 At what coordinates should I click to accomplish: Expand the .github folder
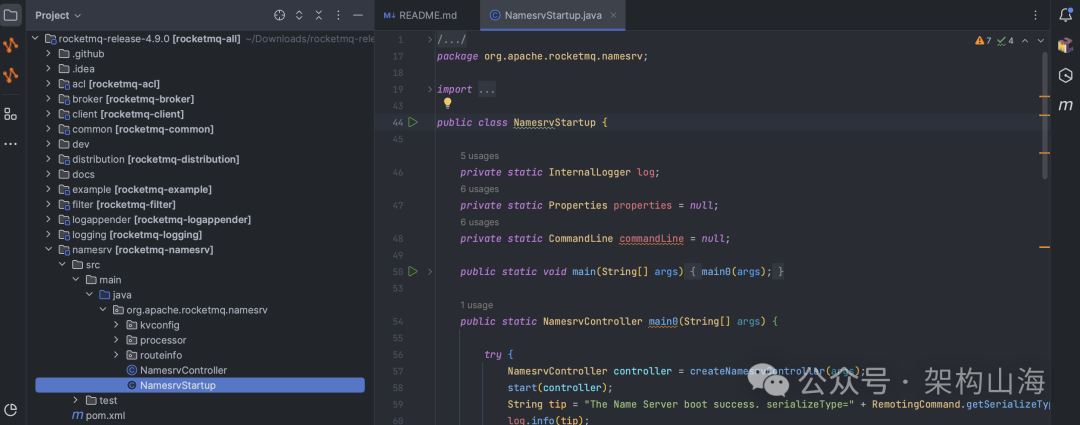click(48, 54)
